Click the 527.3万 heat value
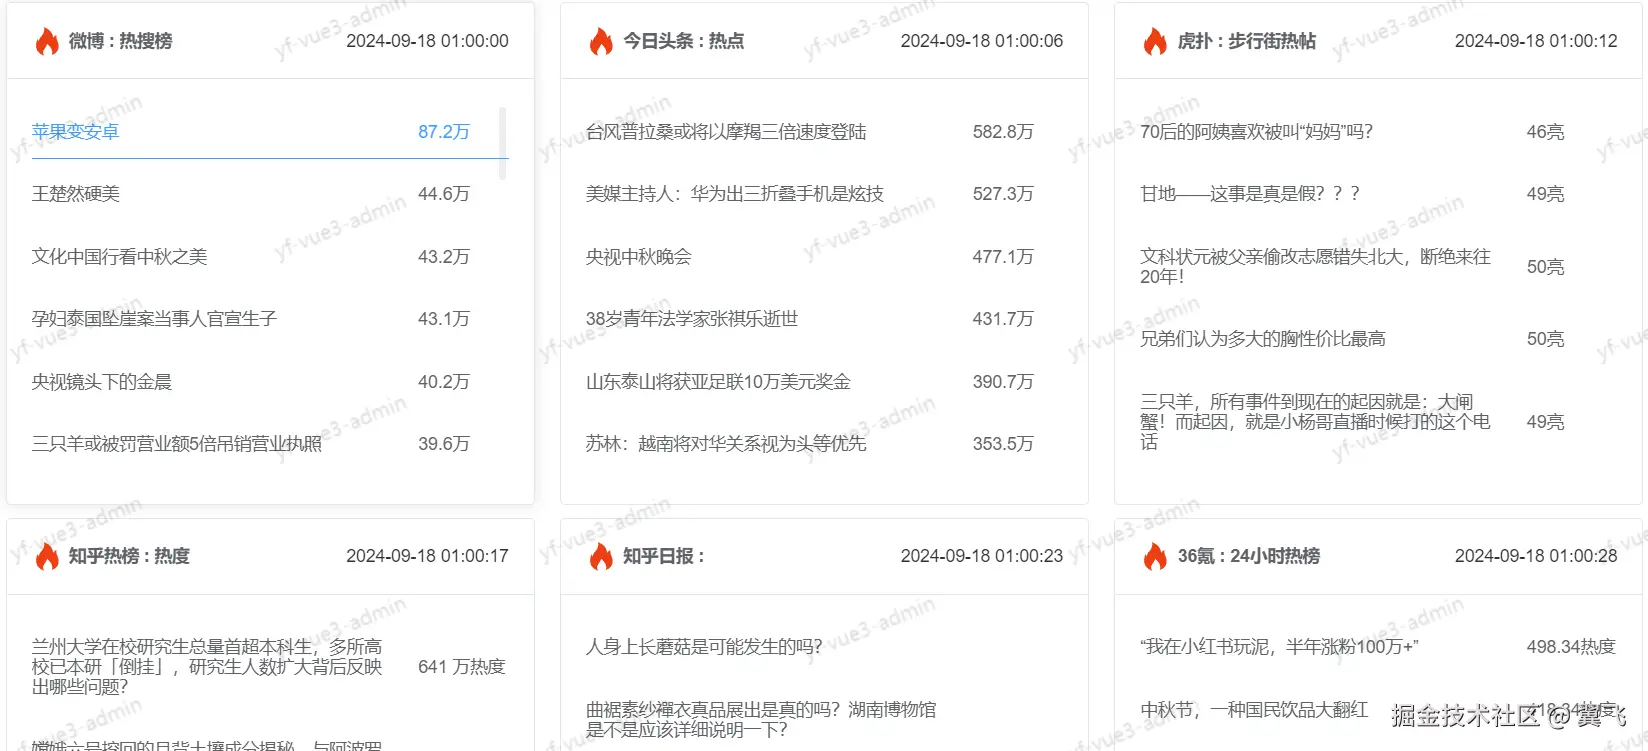 pyautogui.click(x=1003, y=194)
